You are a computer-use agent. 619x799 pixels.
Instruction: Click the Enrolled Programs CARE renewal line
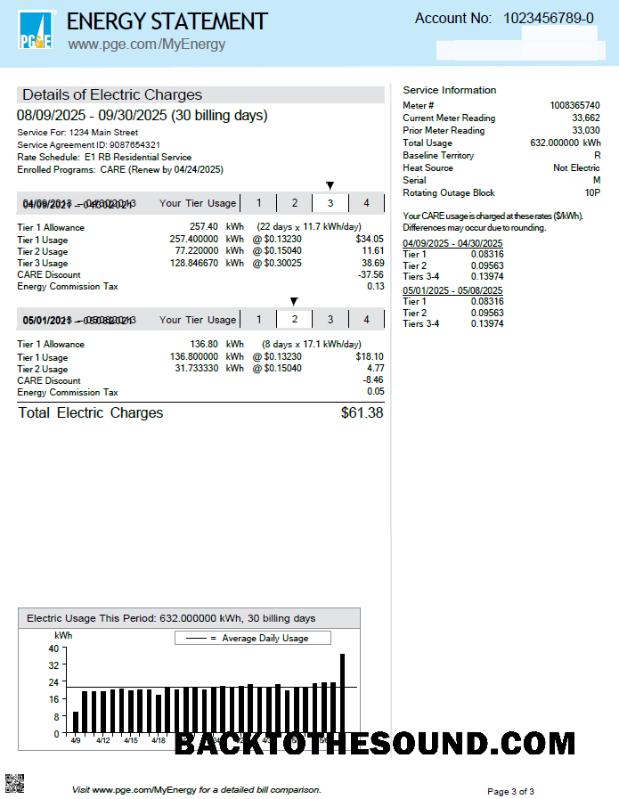(120, 169)
